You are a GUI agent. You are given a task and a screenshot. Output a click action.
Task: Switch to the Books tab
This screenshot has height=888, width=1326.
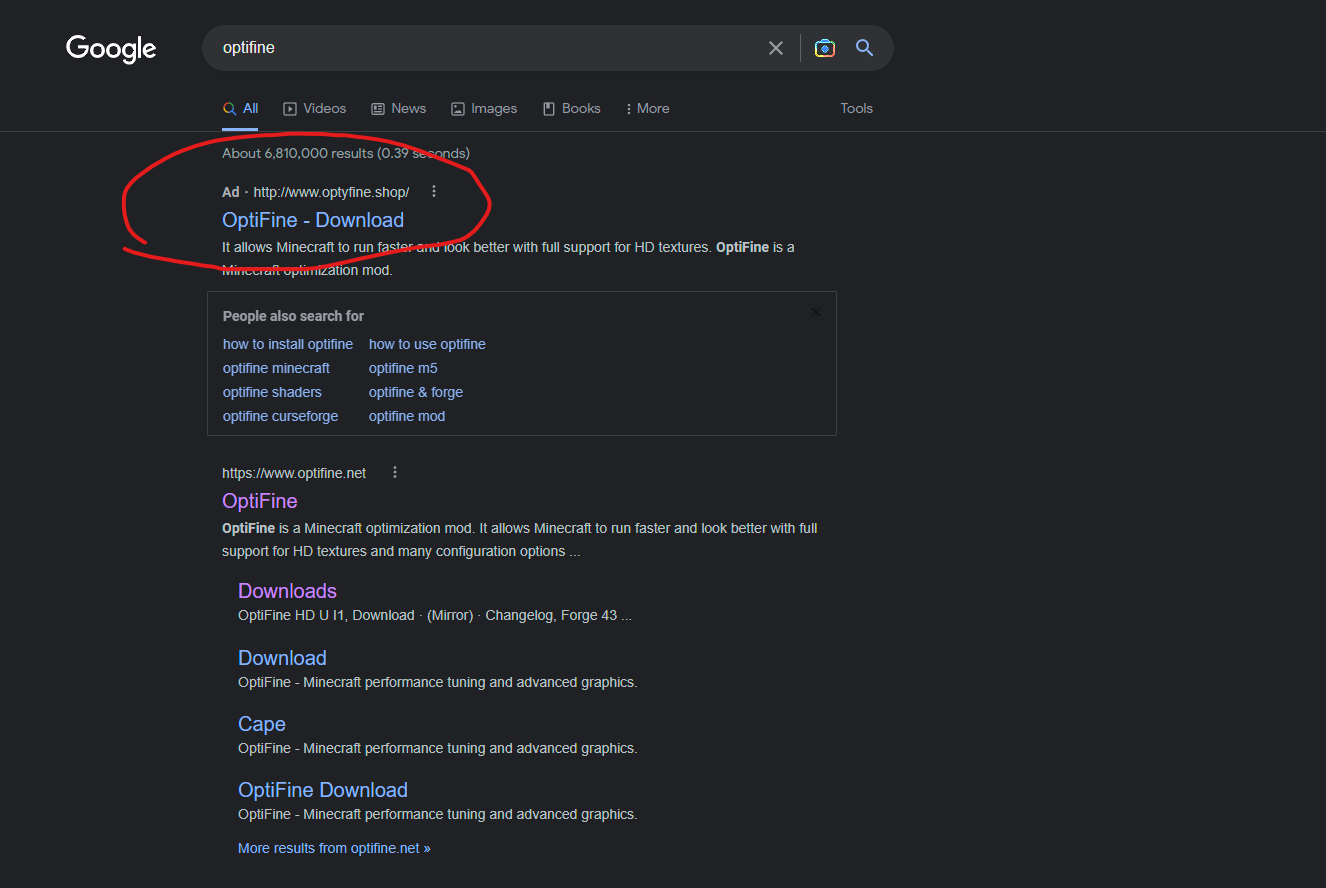pyautogui.click(x=571, y=108)
